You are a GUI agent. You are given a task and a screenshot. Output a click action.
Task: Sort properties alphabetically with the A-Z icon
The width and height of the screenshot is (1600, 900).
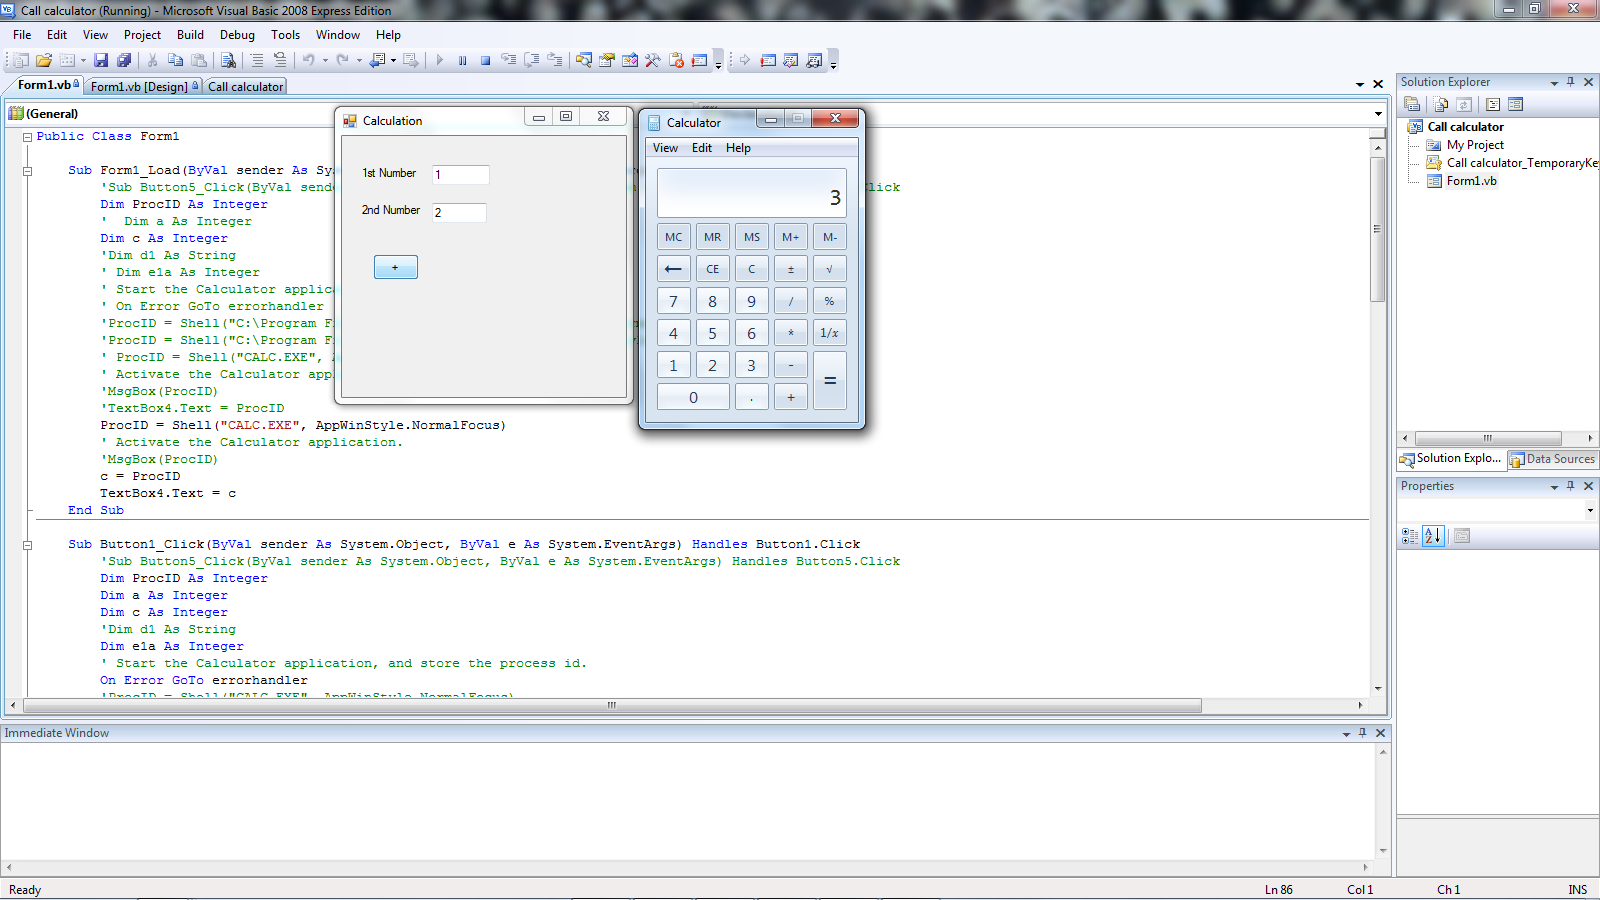pos(1433,536)
